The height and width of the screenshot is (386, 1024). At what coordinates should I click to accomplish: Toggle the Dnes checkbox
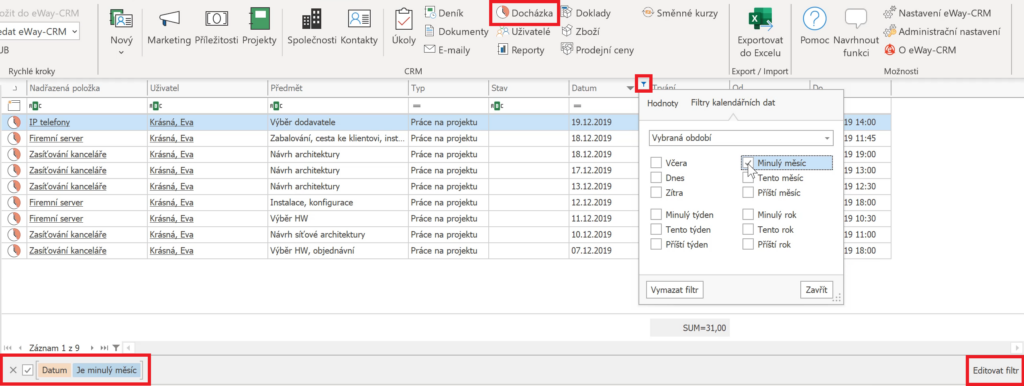(x=656, y=178)
